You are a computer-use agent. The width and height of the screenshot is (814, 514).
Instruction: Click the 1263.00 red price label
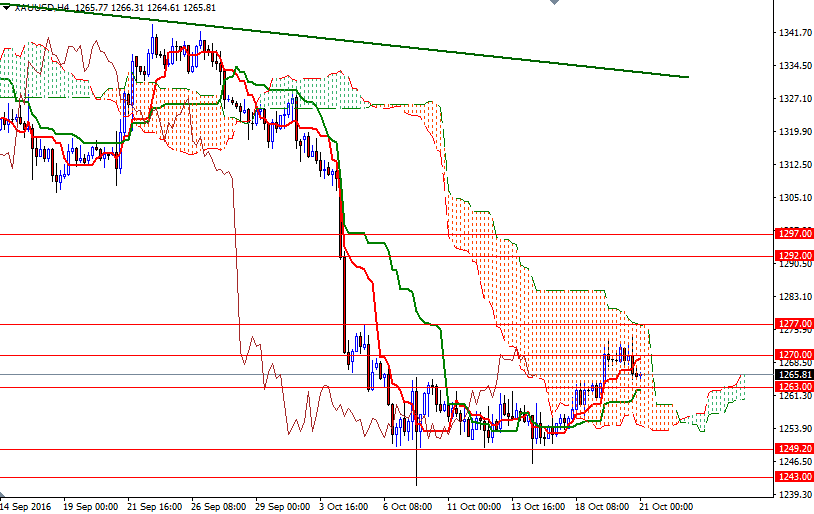pos(794,387)
